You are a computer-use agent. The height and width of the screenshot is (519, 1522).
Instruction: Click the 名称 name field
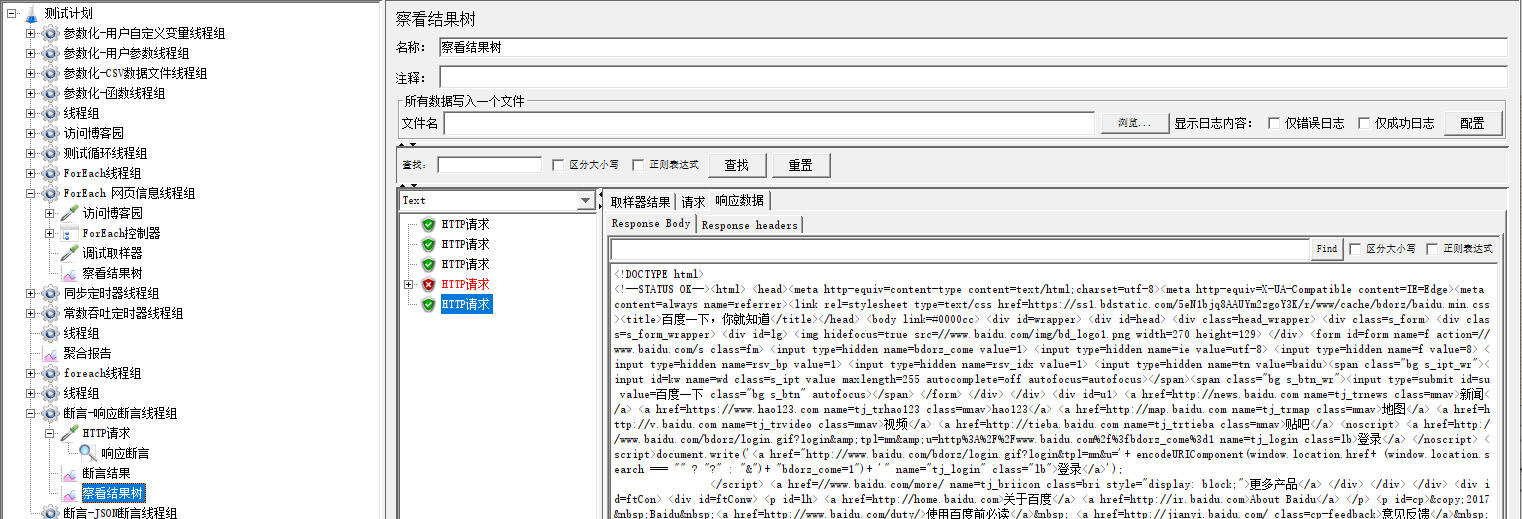tap(973, 47)
